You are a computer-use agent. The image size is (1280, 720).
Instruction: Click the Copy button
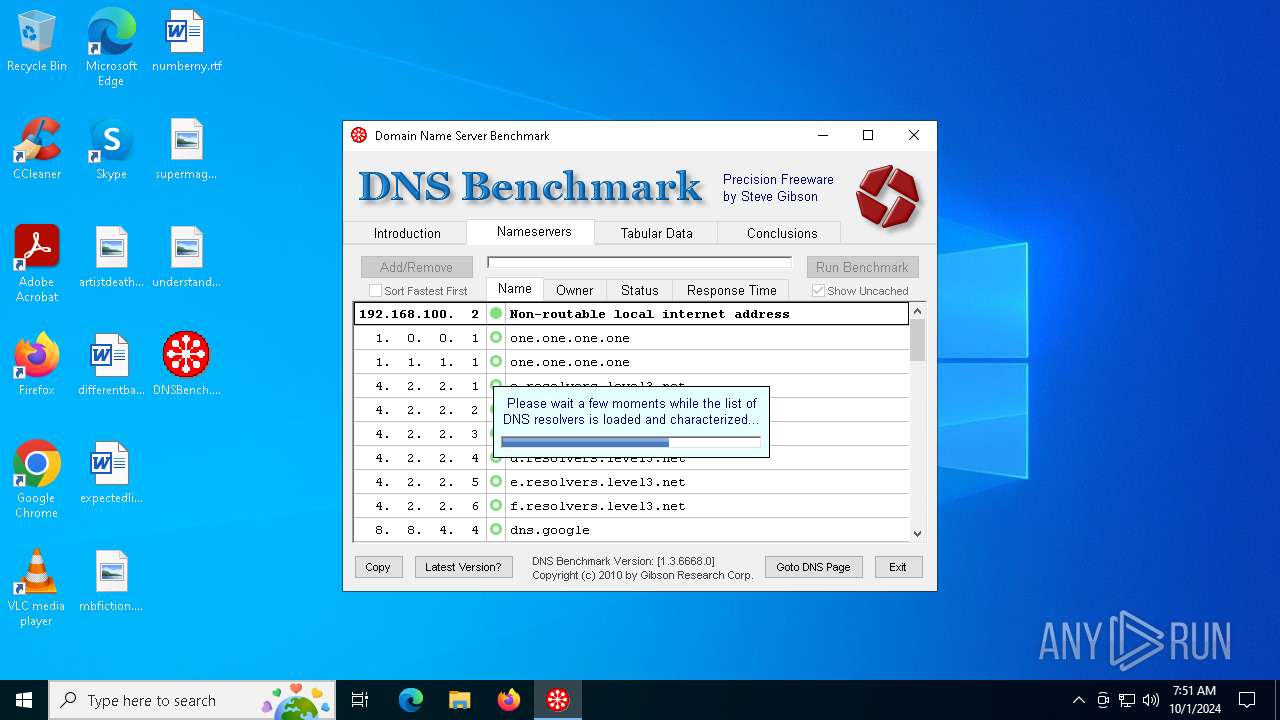pos(378,567)
